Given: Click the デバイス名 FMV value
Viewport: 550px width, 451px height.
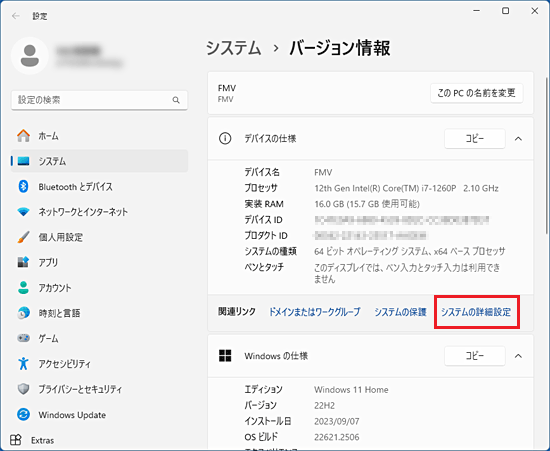Looking at the screenshot, I should pos(323,173).
